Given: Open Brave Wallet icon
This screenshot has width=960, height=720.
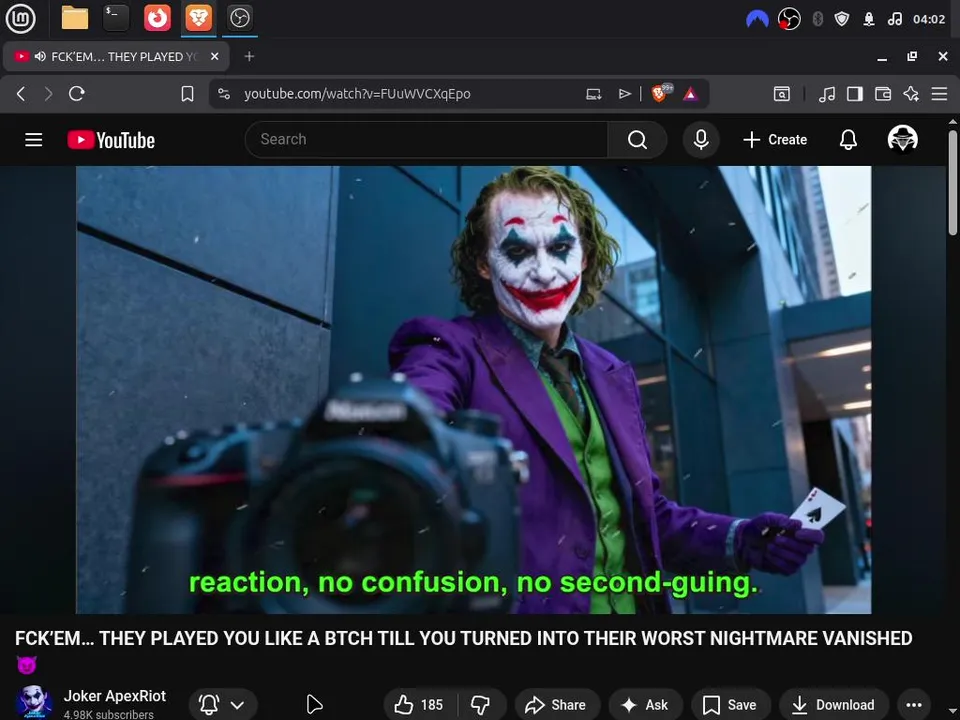Looking at the screenshot, I should point(883,94).
